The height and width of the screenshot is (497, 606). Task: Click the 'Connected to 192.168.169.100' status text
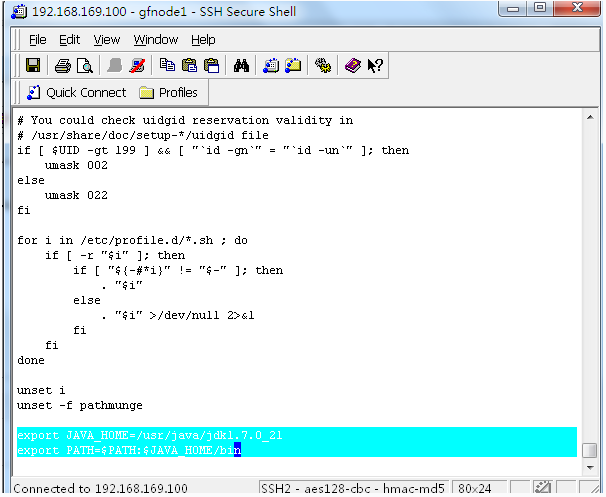point(100,488)
